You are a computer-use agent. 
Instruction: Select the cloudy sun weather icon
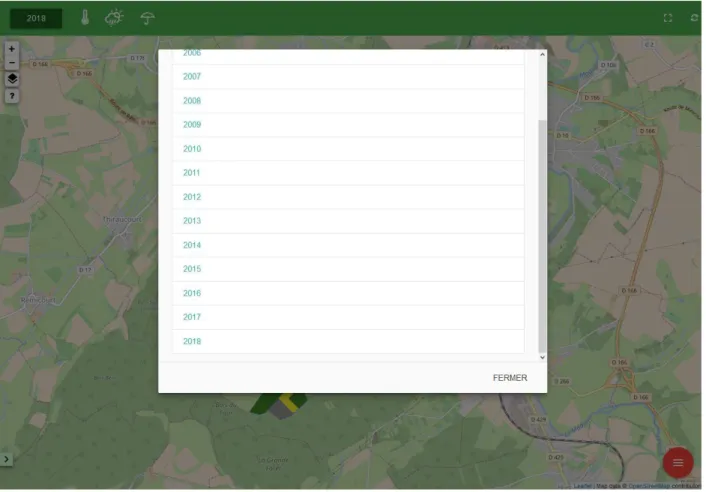point(114,18)
